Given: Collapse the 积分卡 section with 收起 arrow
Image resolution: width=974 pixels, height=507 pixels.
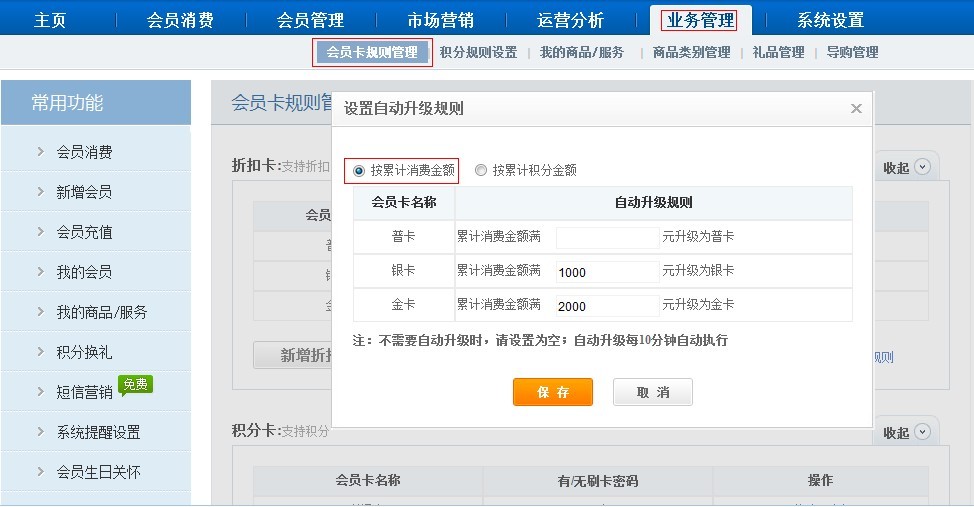Looking at the screenshot, I should point(922,432).
